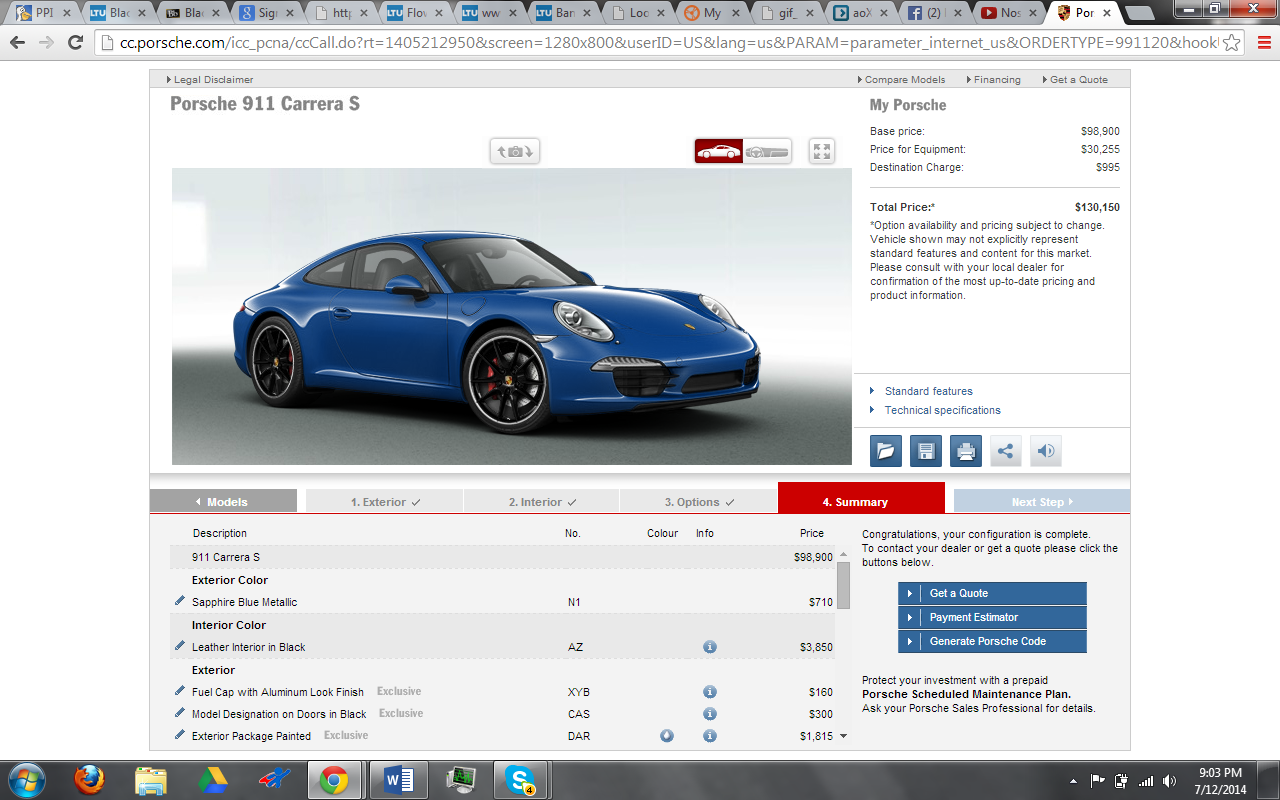Open Windows Start menu
This screenshot has height=800, width=1280.
(26, 780)
